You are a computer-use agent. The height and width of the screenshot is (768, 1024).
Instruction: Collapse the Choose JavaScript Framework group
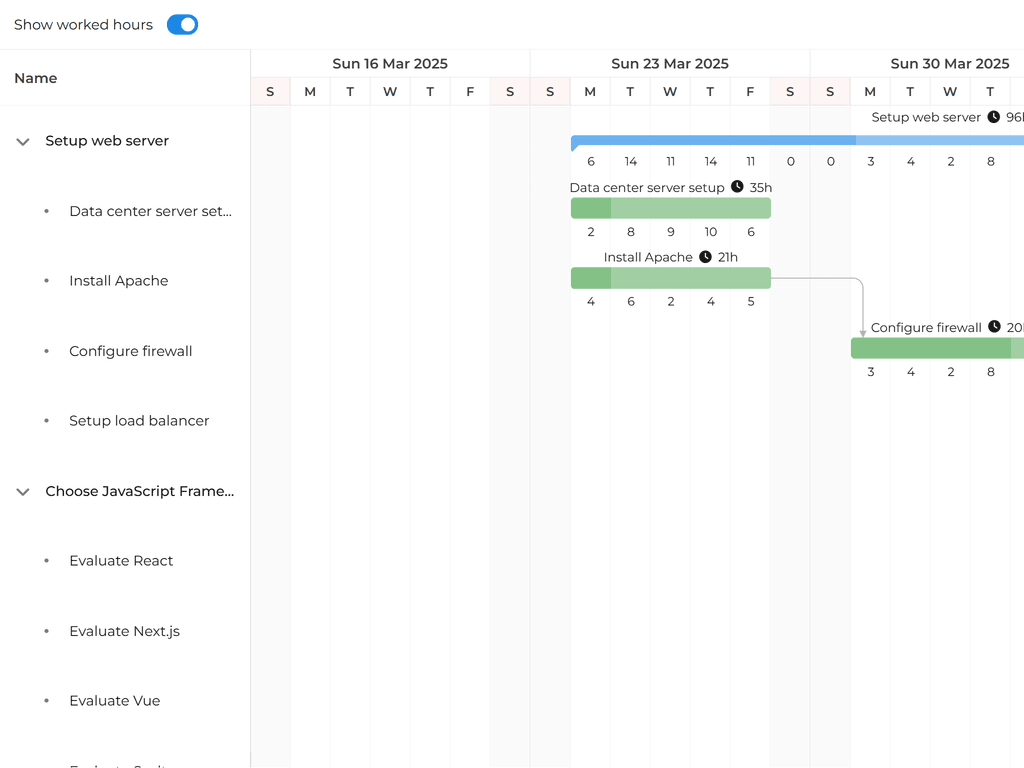tap(22, 492)
